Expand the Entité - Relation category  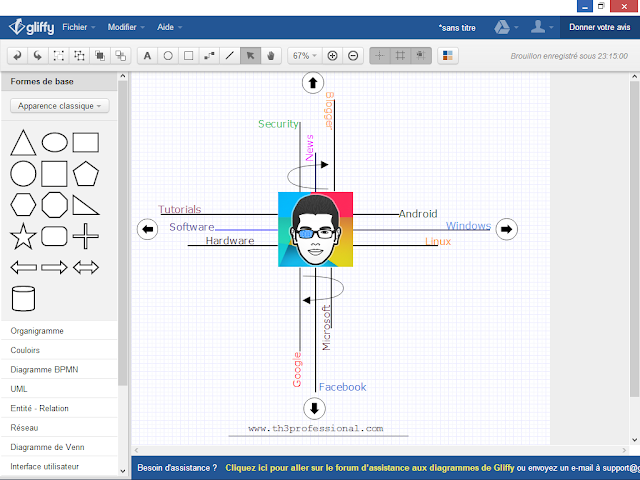click(59, 408)
